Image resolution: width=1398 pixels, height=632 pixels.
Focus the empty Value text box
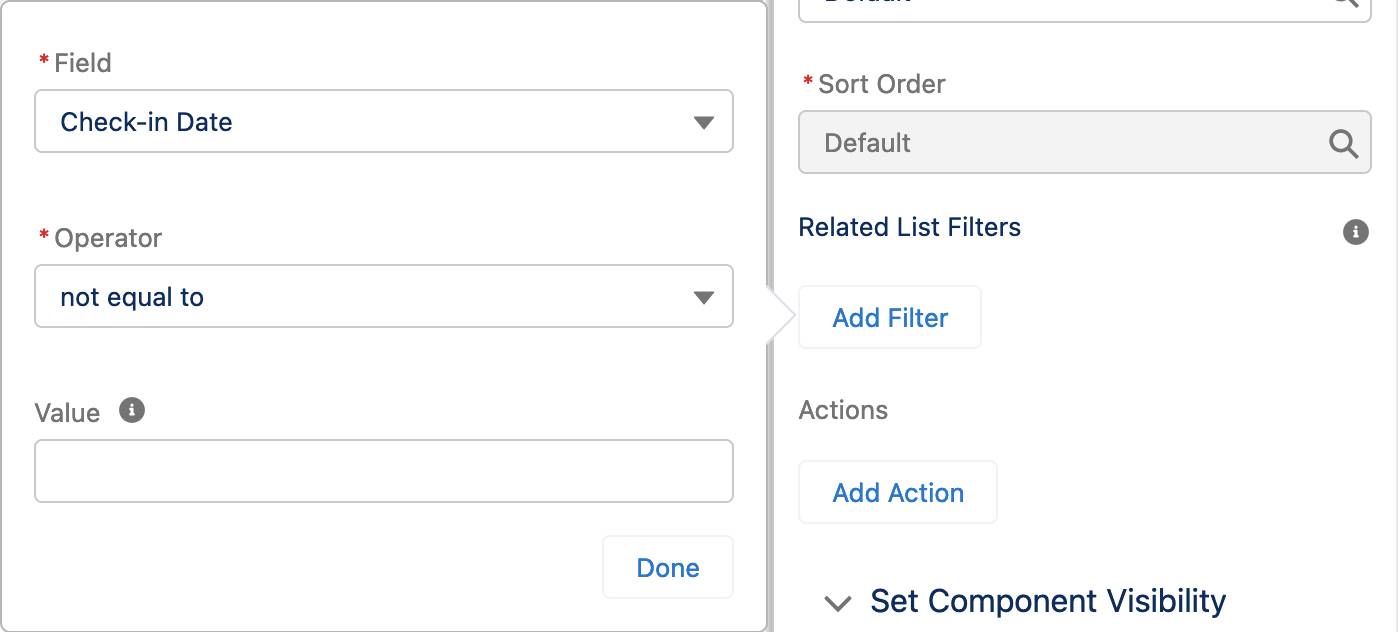[384, 471]
